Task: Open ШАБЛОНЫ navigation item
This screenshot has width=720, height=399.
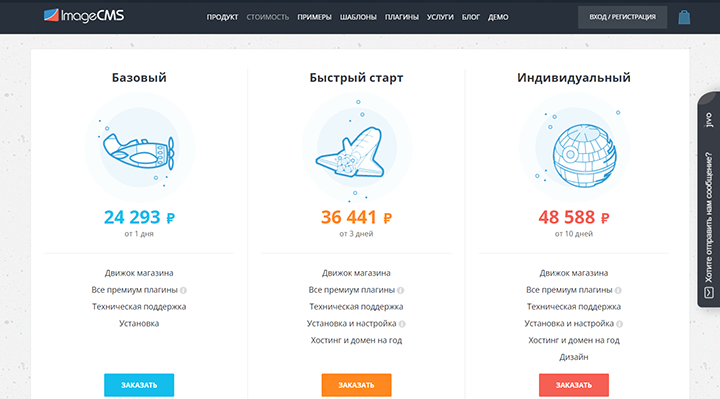Action: 358,17
